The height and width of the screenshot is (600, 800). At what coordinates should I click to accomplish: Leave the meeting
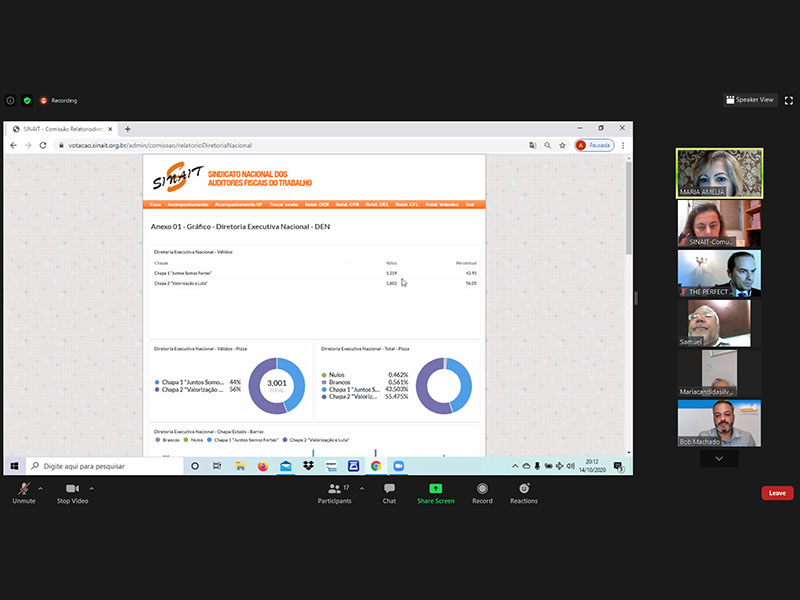click(x=777, y=493)
